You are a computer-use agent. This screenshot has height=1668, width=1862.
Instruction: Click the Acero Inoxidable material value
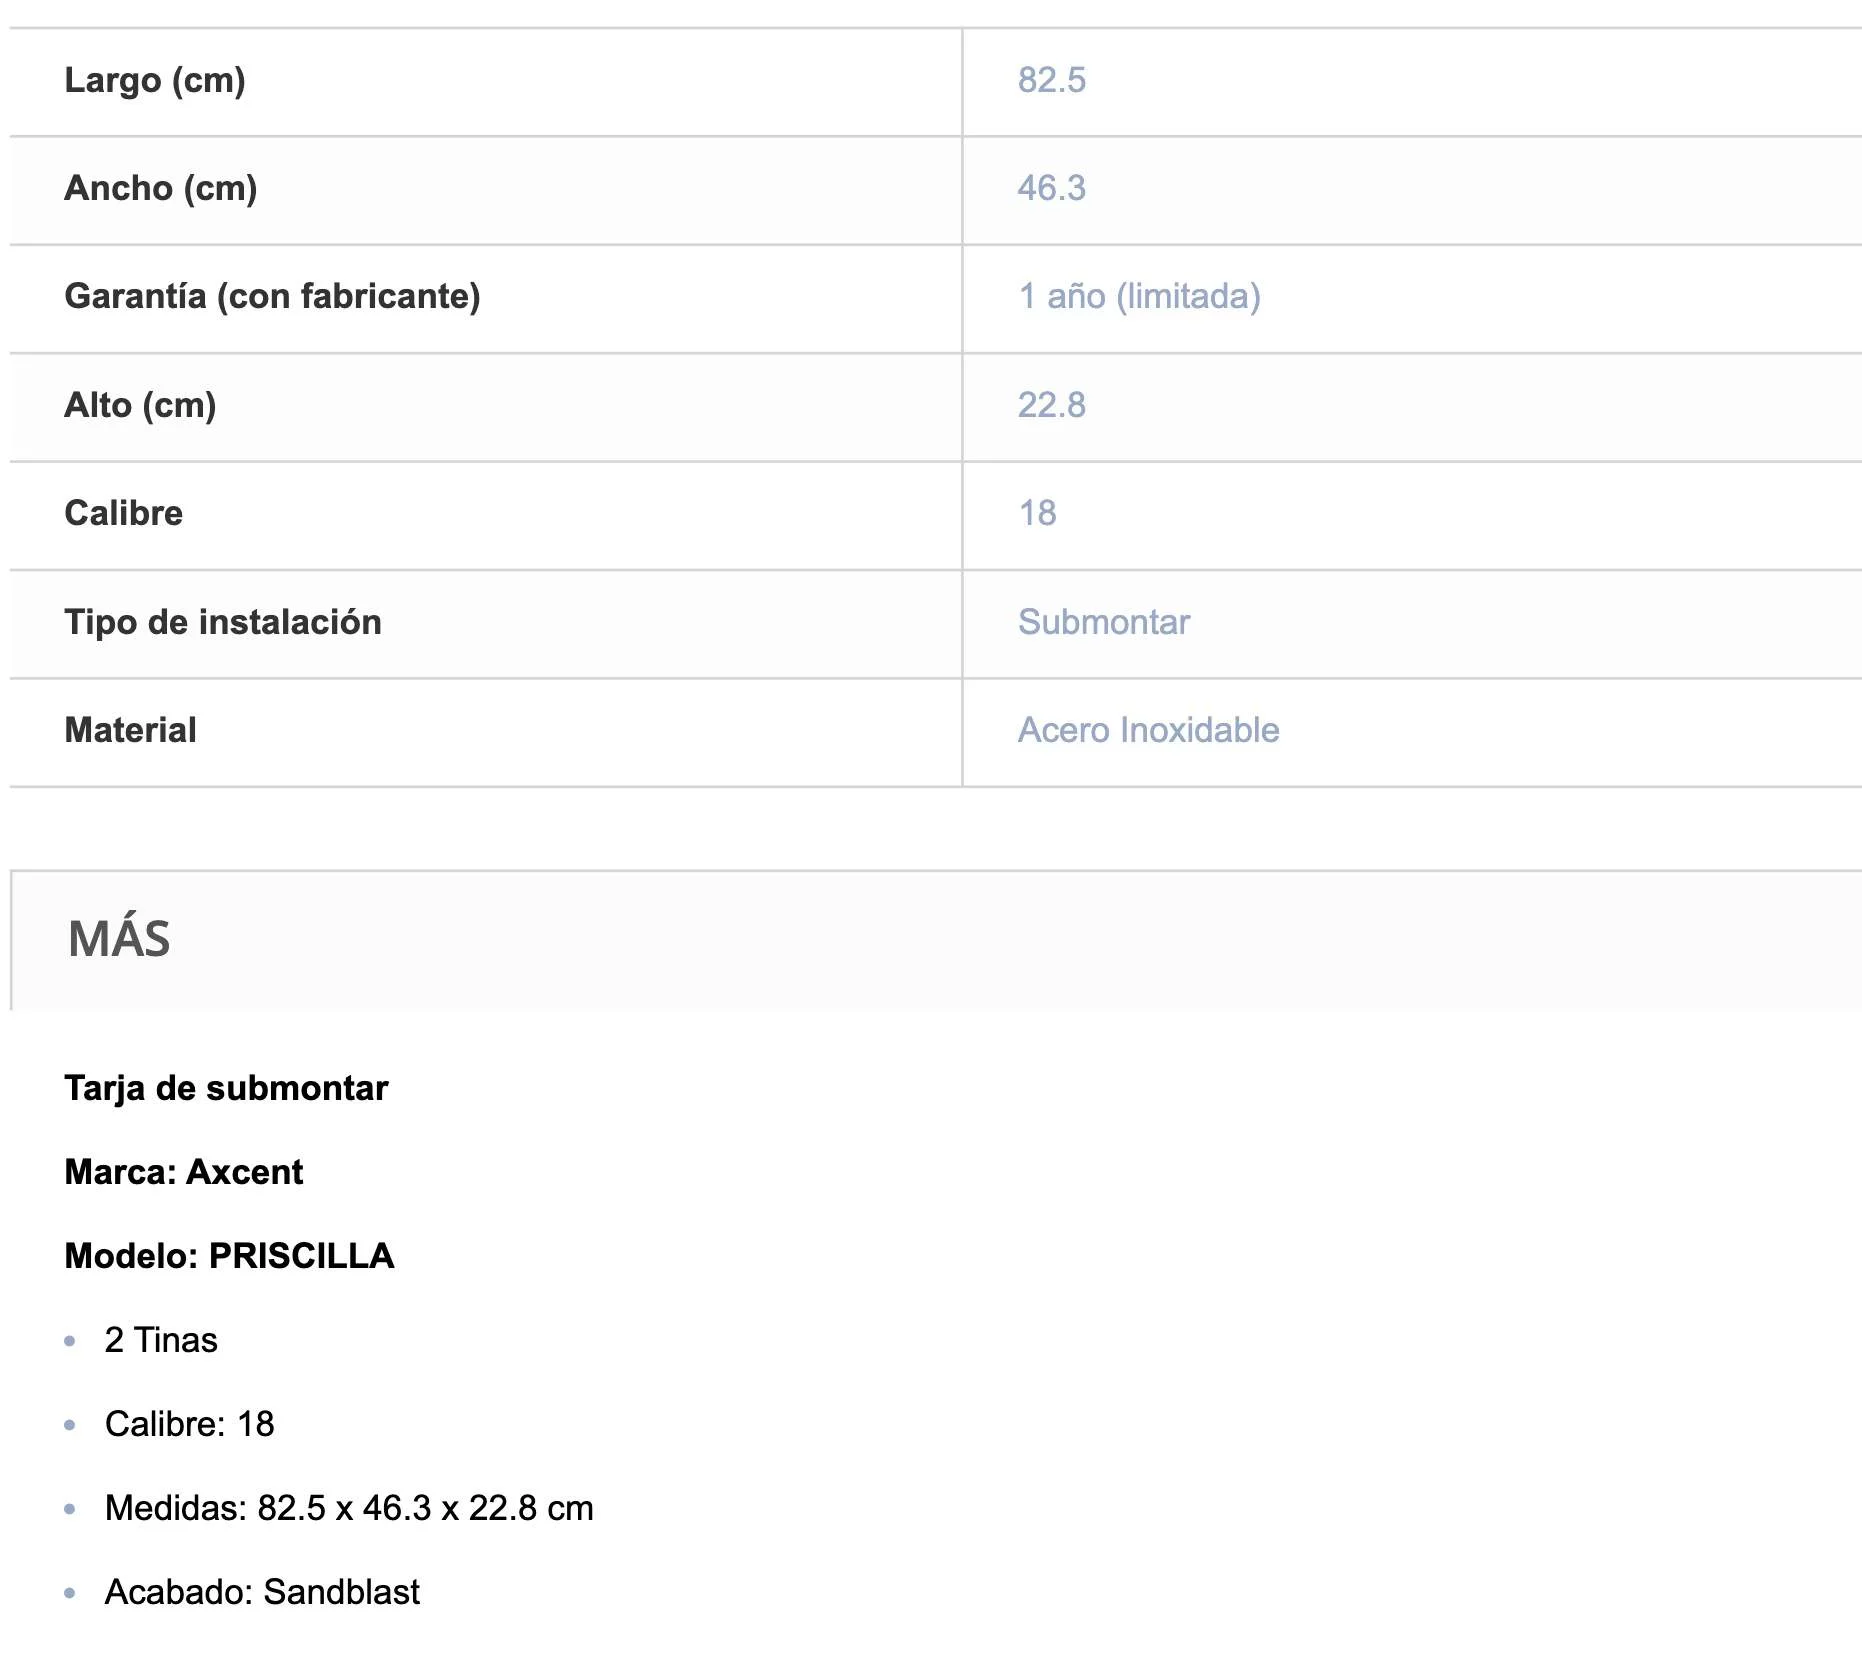tap(1148, 730)
